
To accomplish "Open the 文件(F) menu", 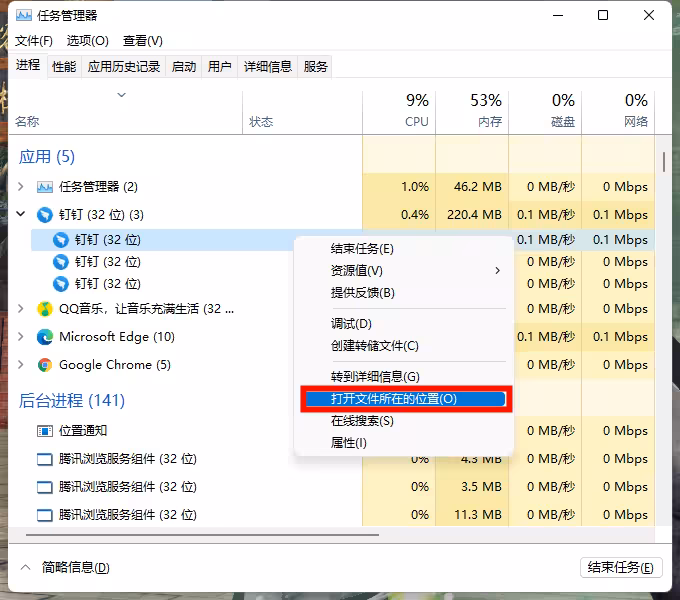I will click(34, 41).
